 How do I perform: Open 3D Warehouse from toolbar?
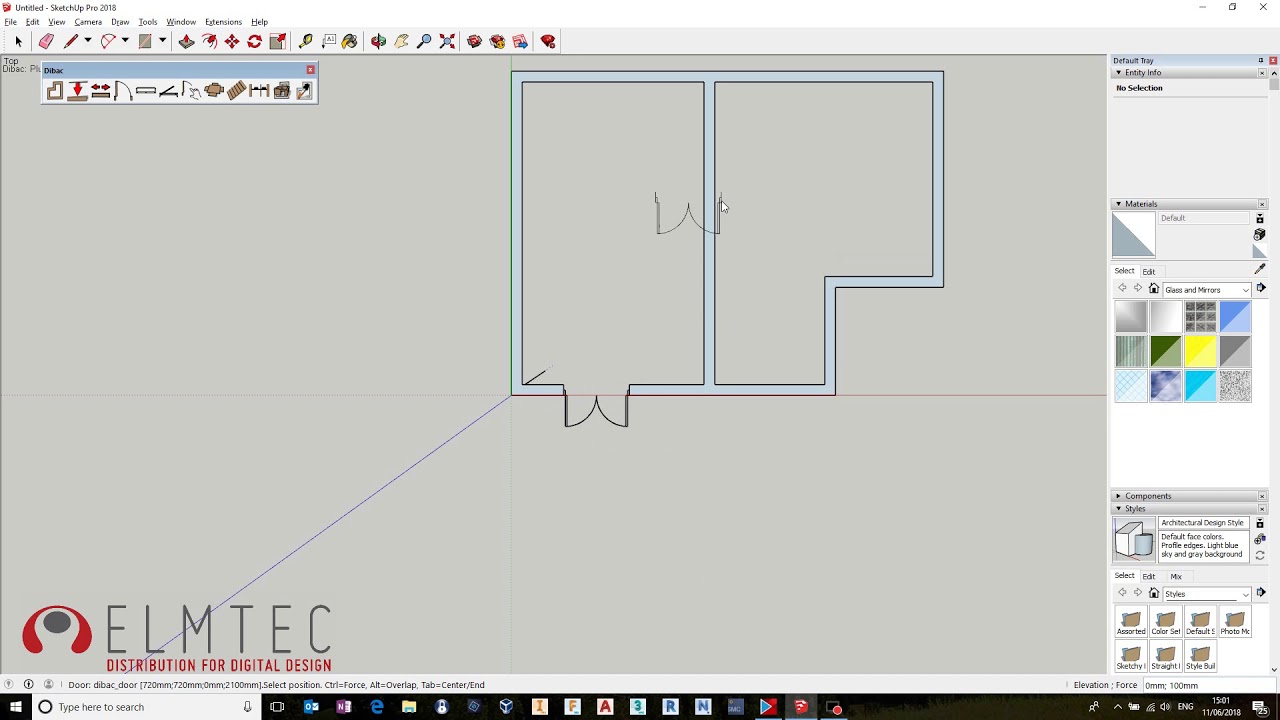pos(474,41)
